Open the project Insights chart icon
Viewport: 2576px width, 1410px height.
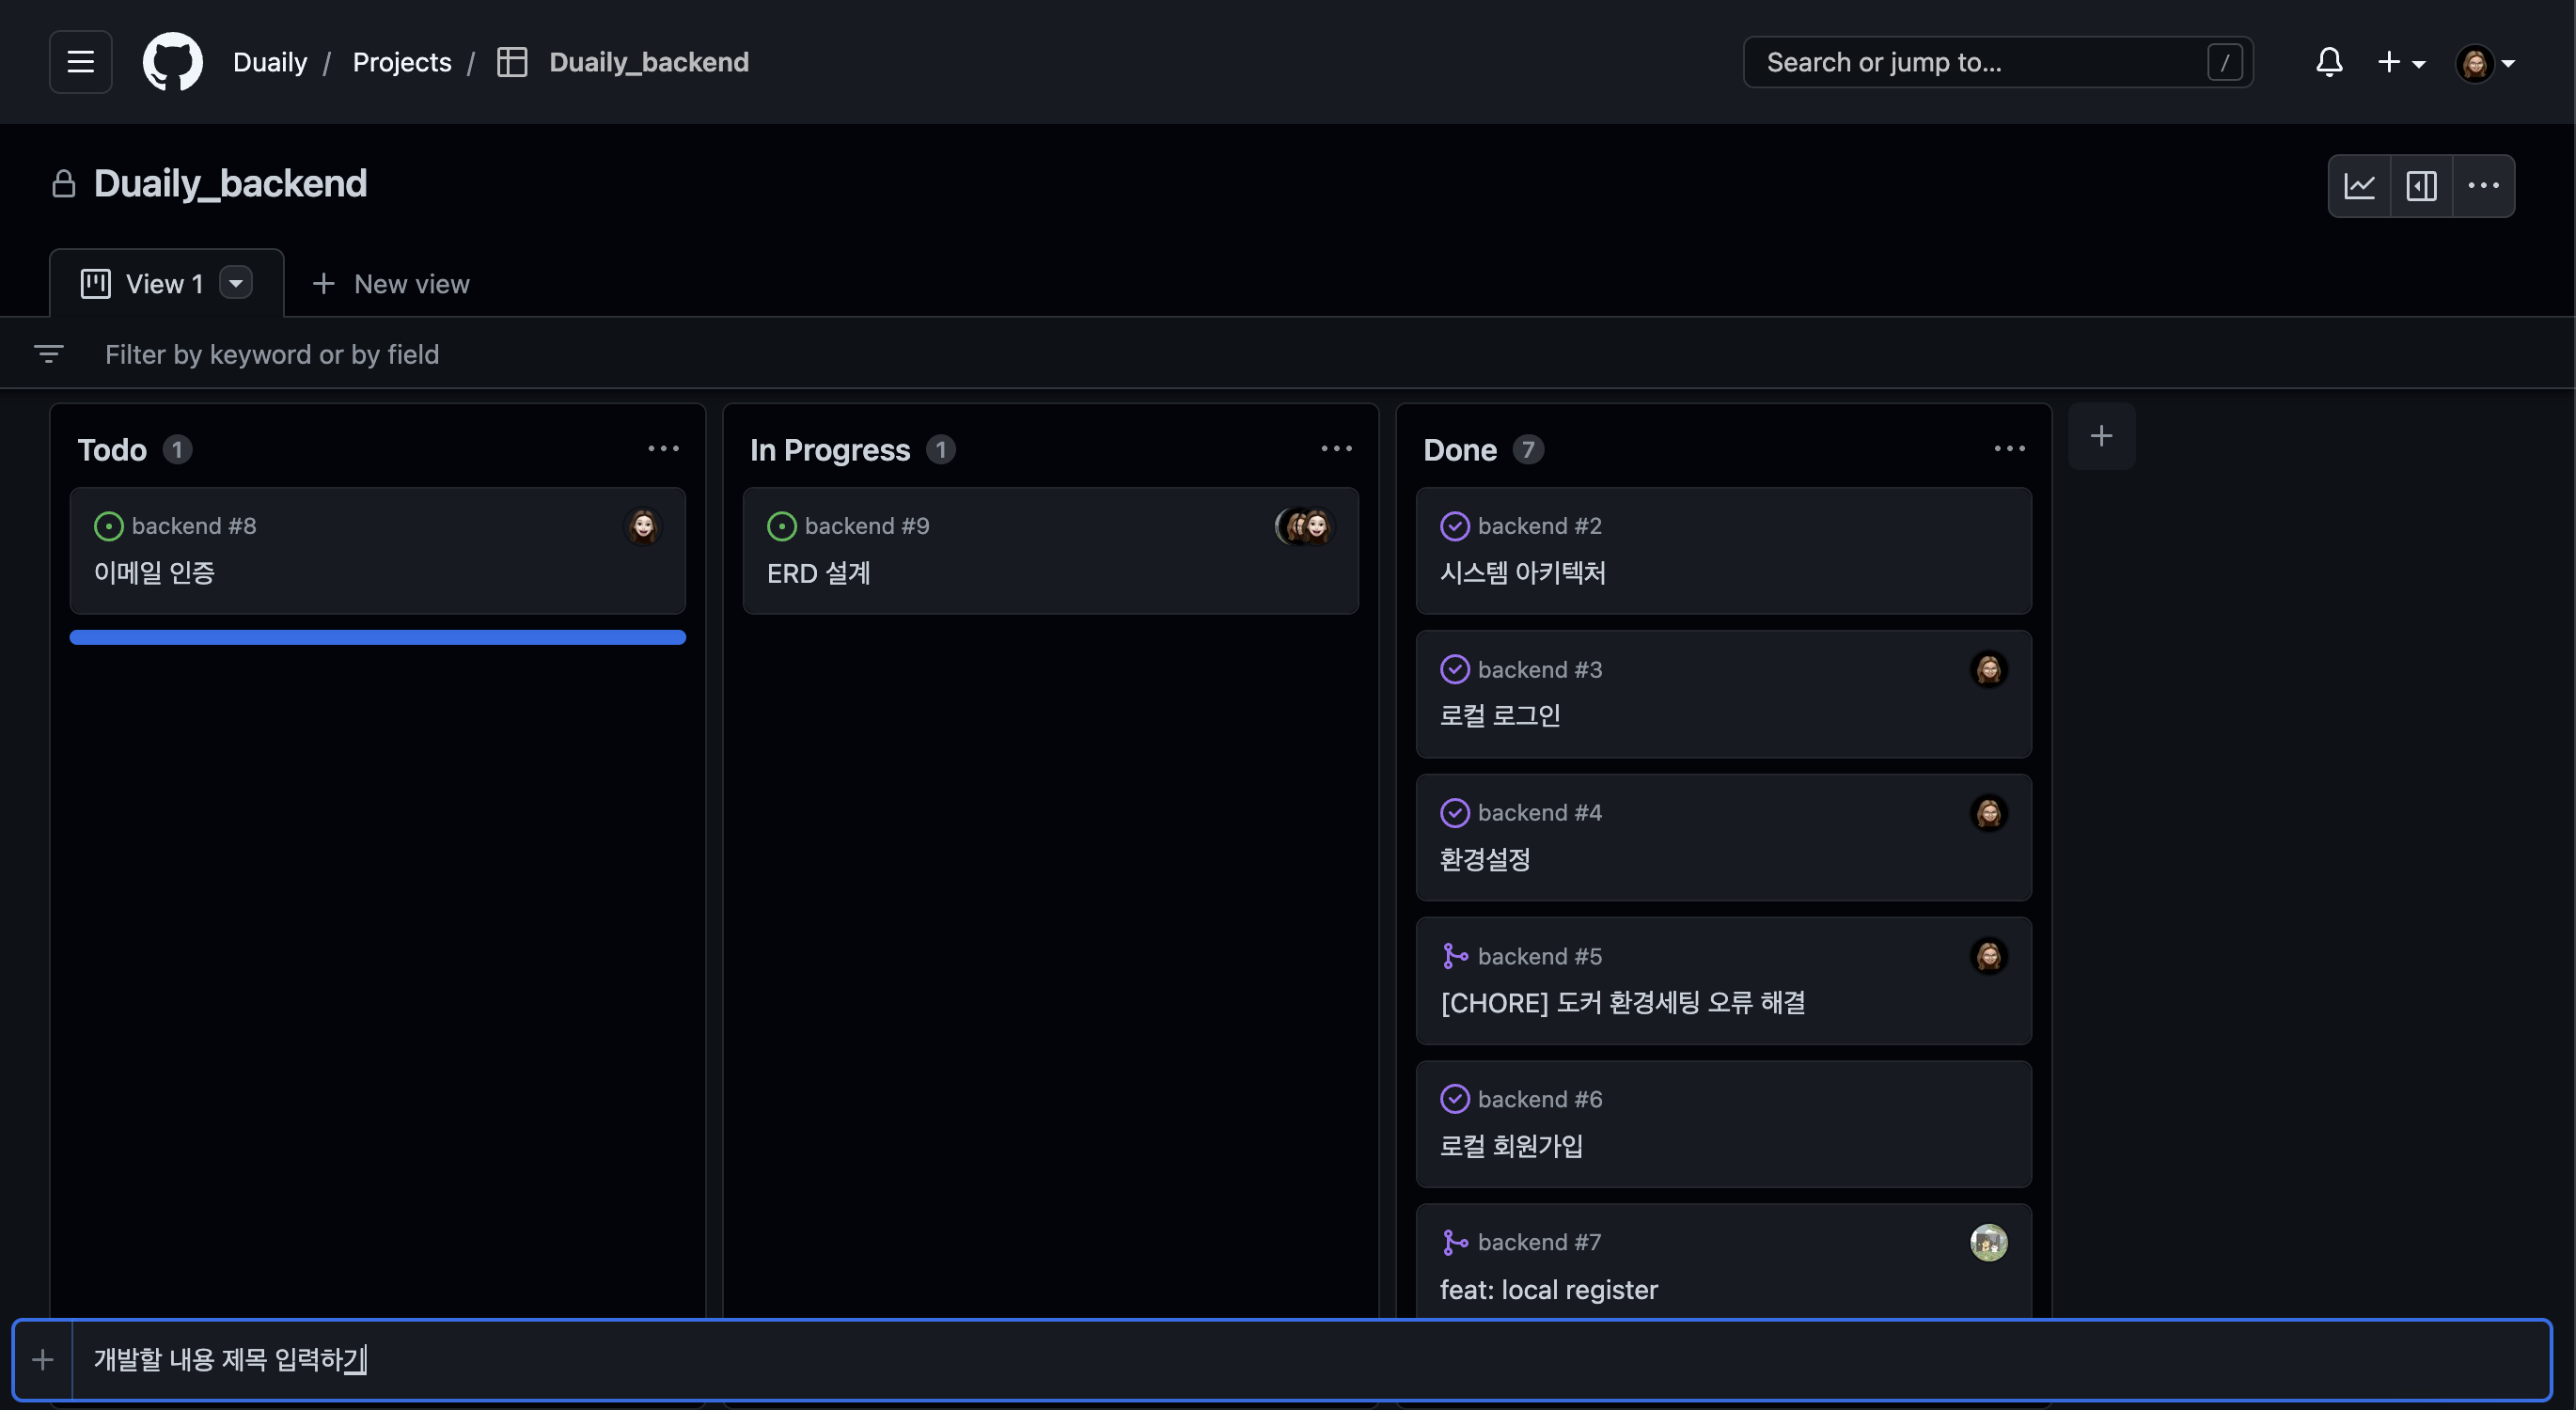click(x=2359, y=186)
